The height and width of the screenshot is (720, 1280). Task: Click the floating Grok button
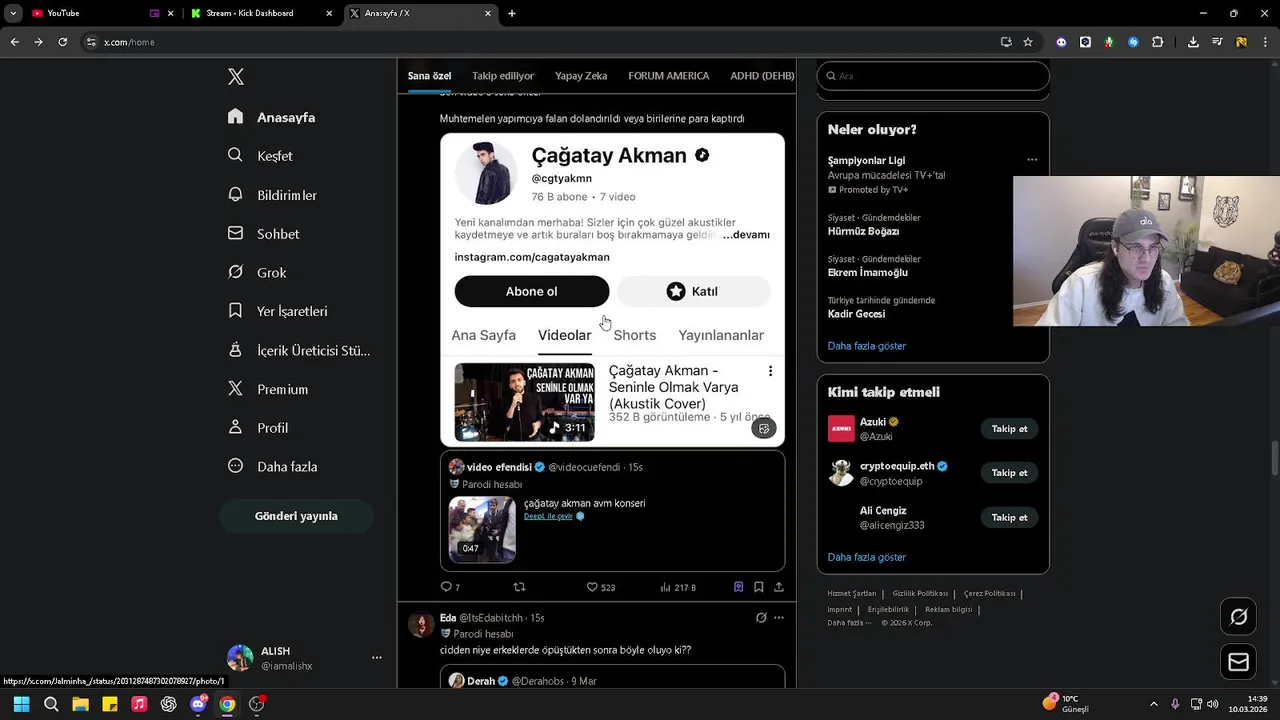(1238, 617)
